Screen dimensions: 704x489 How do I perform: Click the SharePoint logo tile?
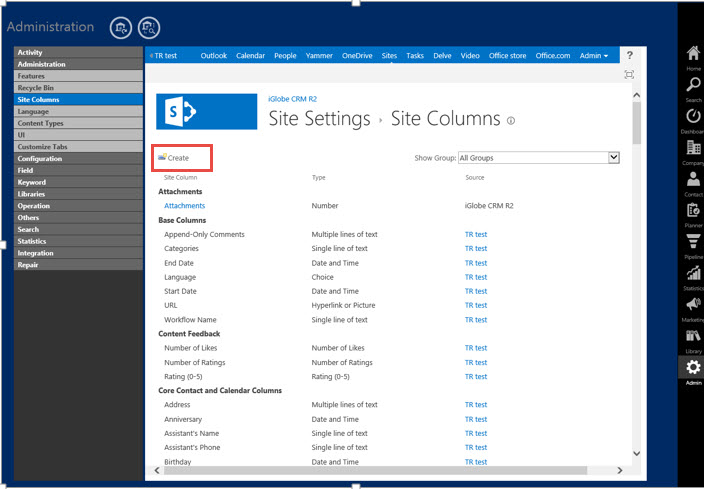click(x=207, y=111)
